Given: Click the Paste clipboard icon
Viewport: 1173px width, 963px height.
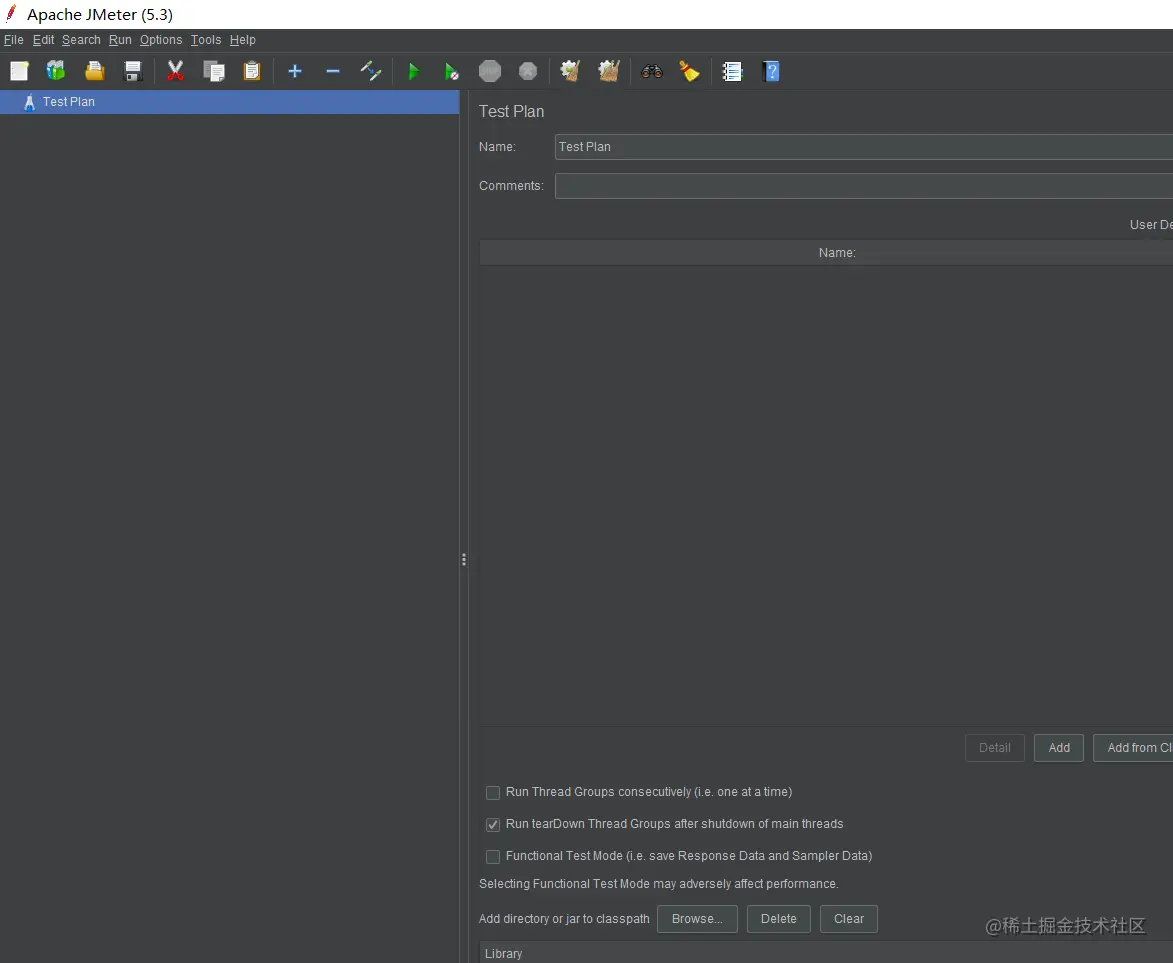Looking at the screenshot, I should coord(252,71).
